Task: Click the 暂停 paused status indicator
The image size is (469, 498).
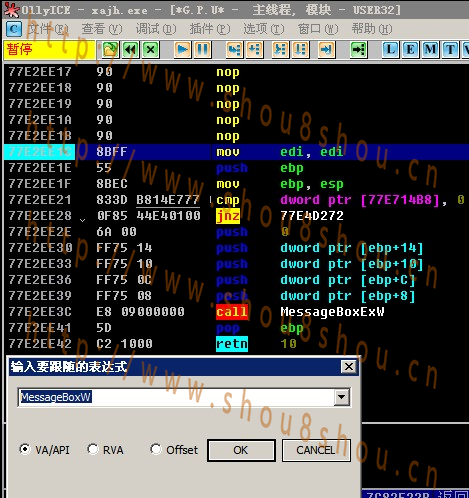Action: pos(49,50)
